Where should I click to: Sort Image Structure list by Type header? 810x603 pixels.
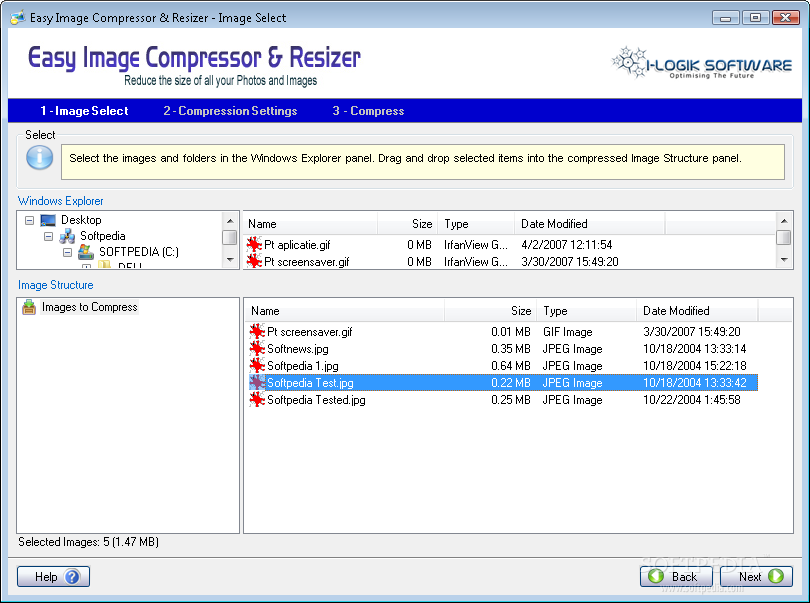[x=586, y=311]
